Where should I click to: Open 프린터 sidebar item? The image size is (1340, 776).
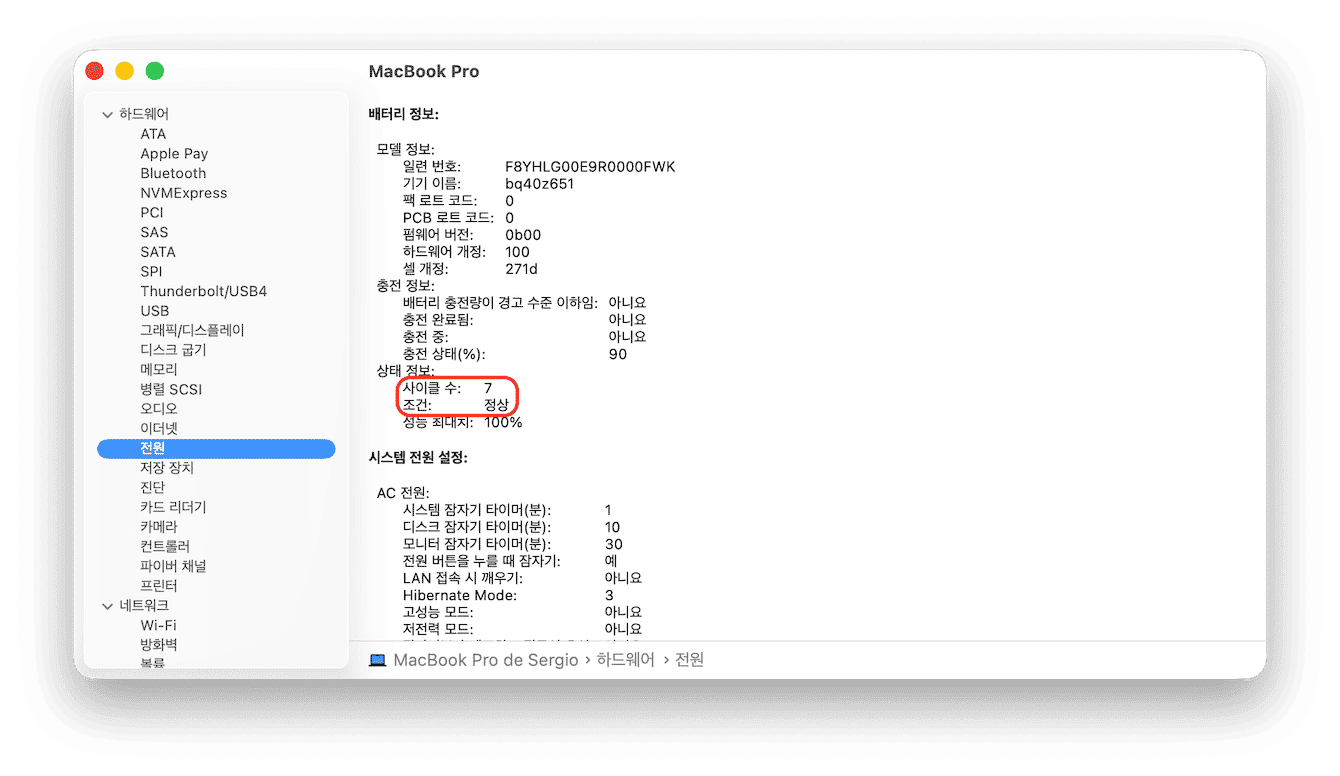159,586
